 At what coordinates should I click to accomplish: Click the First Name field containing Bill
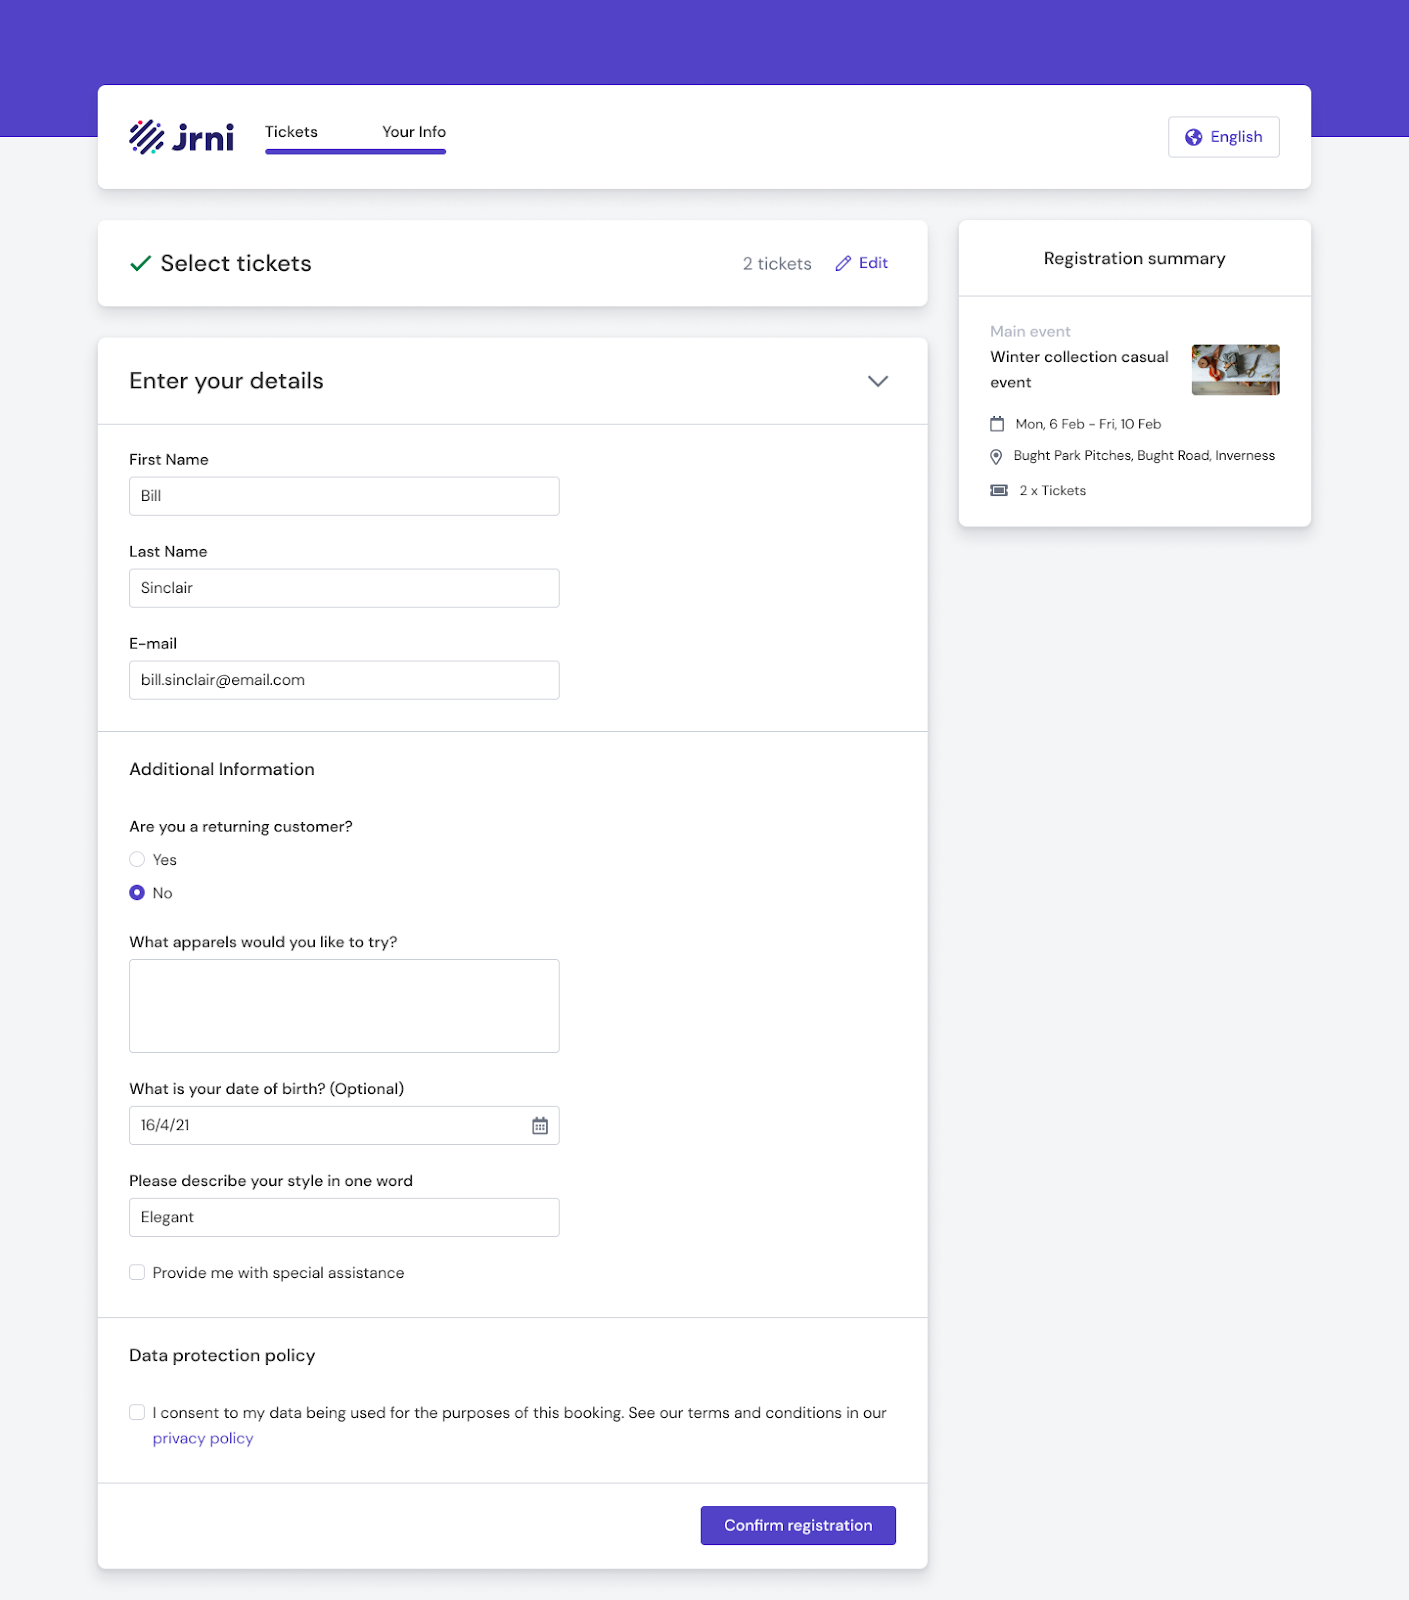click(344, 496)
